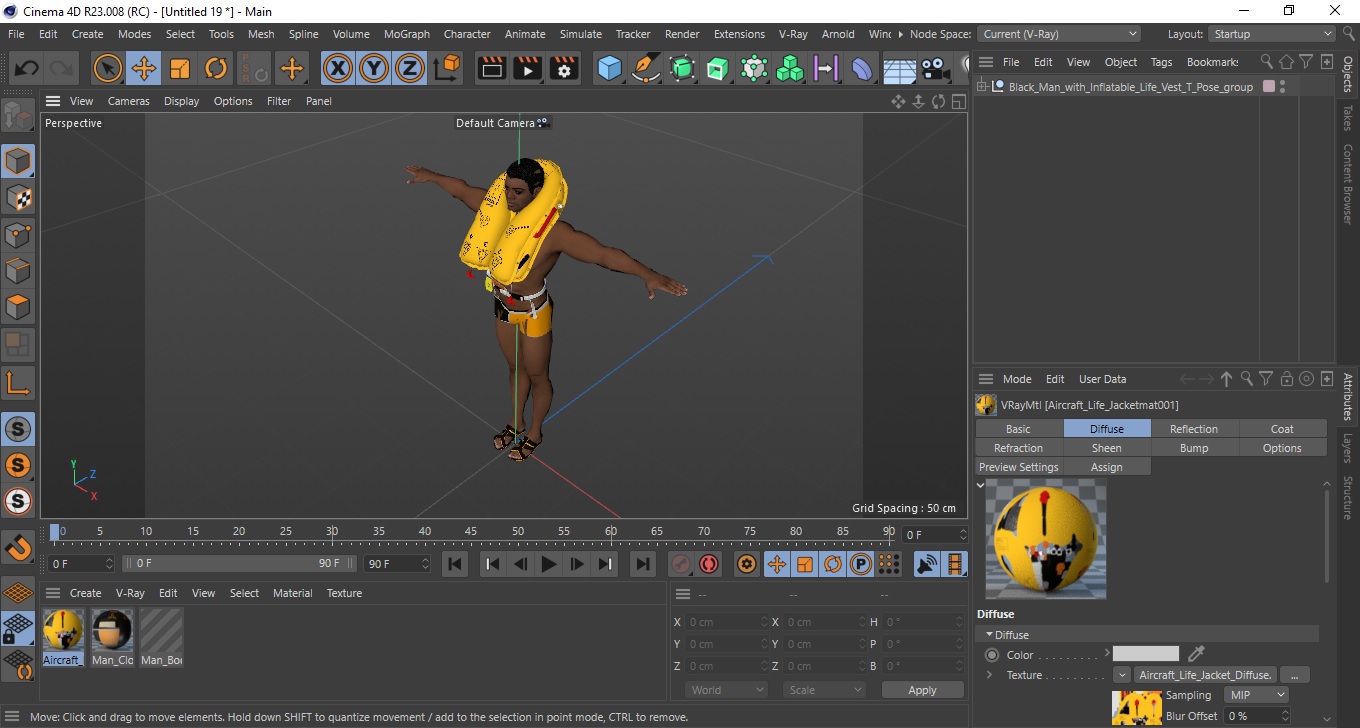Toggle X axis lock
This screenshot has height=728, width=1360.
338,69
